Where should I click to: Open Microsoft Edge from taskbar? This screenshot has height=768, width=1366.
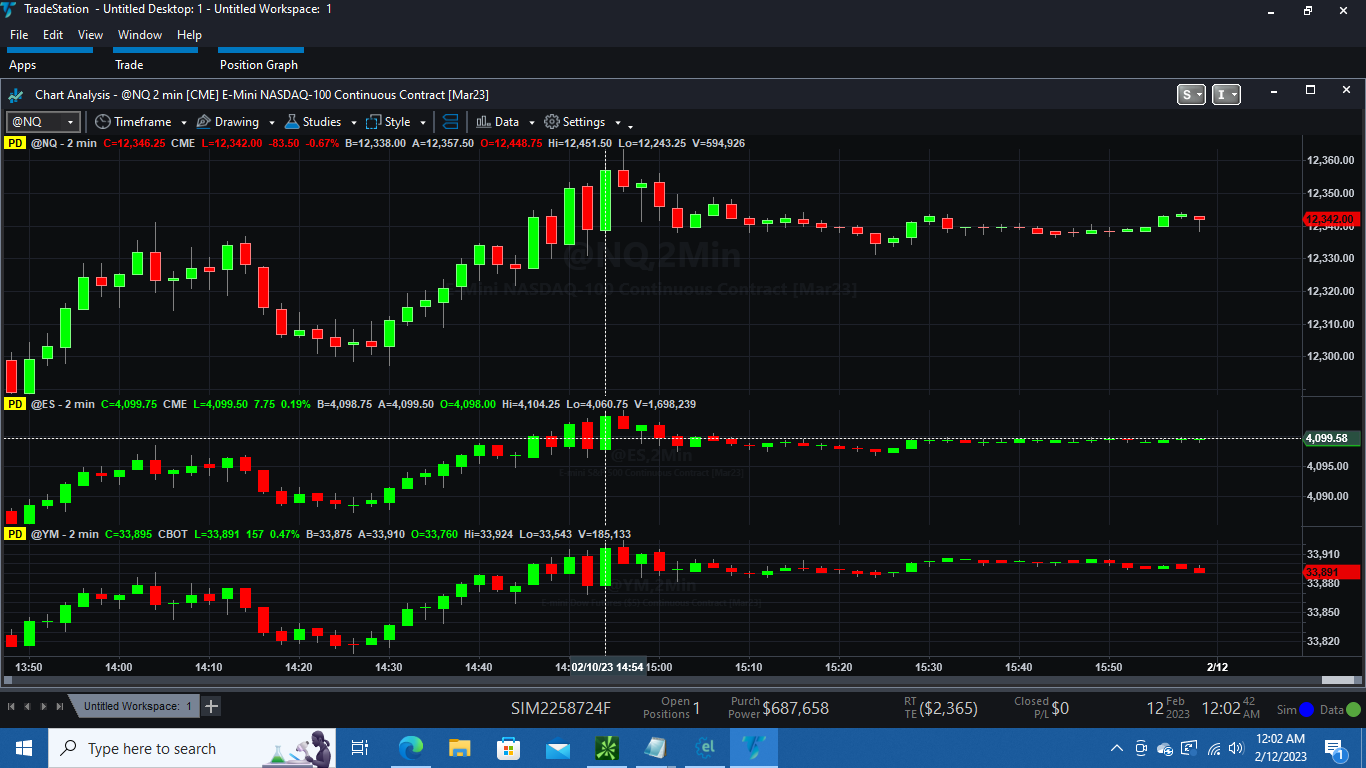[411, 748]
